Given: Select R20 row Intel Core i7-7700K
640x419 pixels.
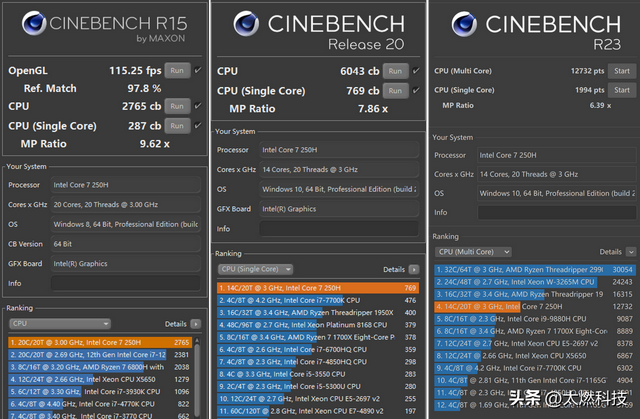Looking at the screenshot, I should coord(318,300).
